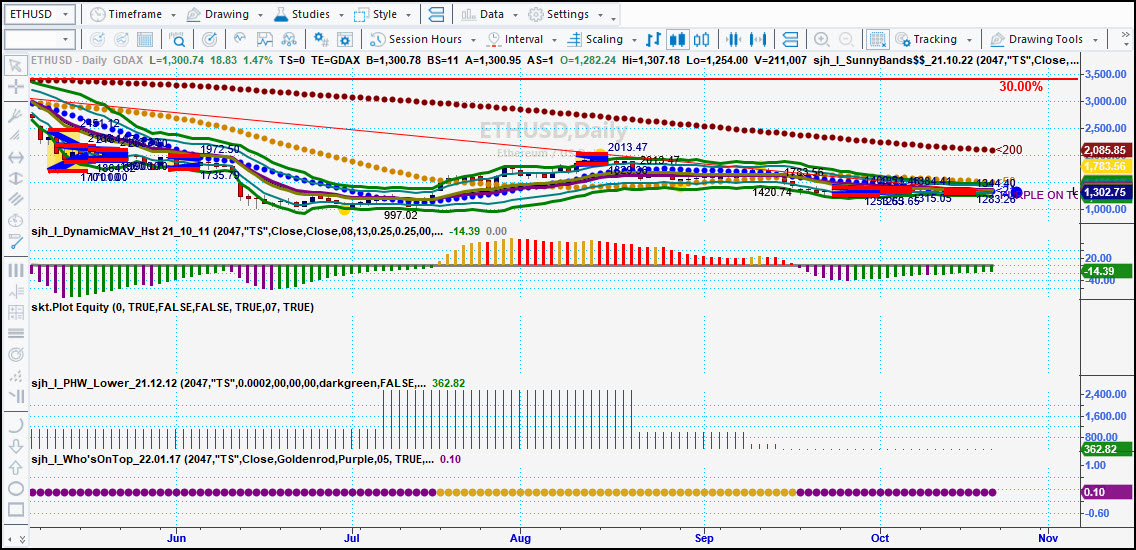Open the Settings menu

click(x=567, y=14)
